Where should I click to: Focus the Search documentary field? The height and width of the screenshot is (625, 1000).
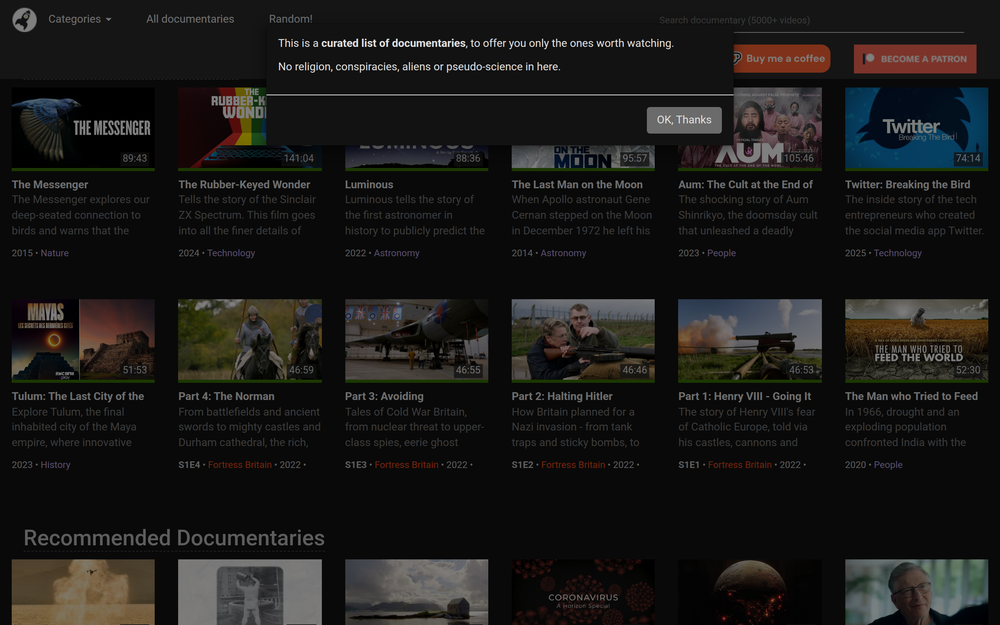tap(811, 20)
